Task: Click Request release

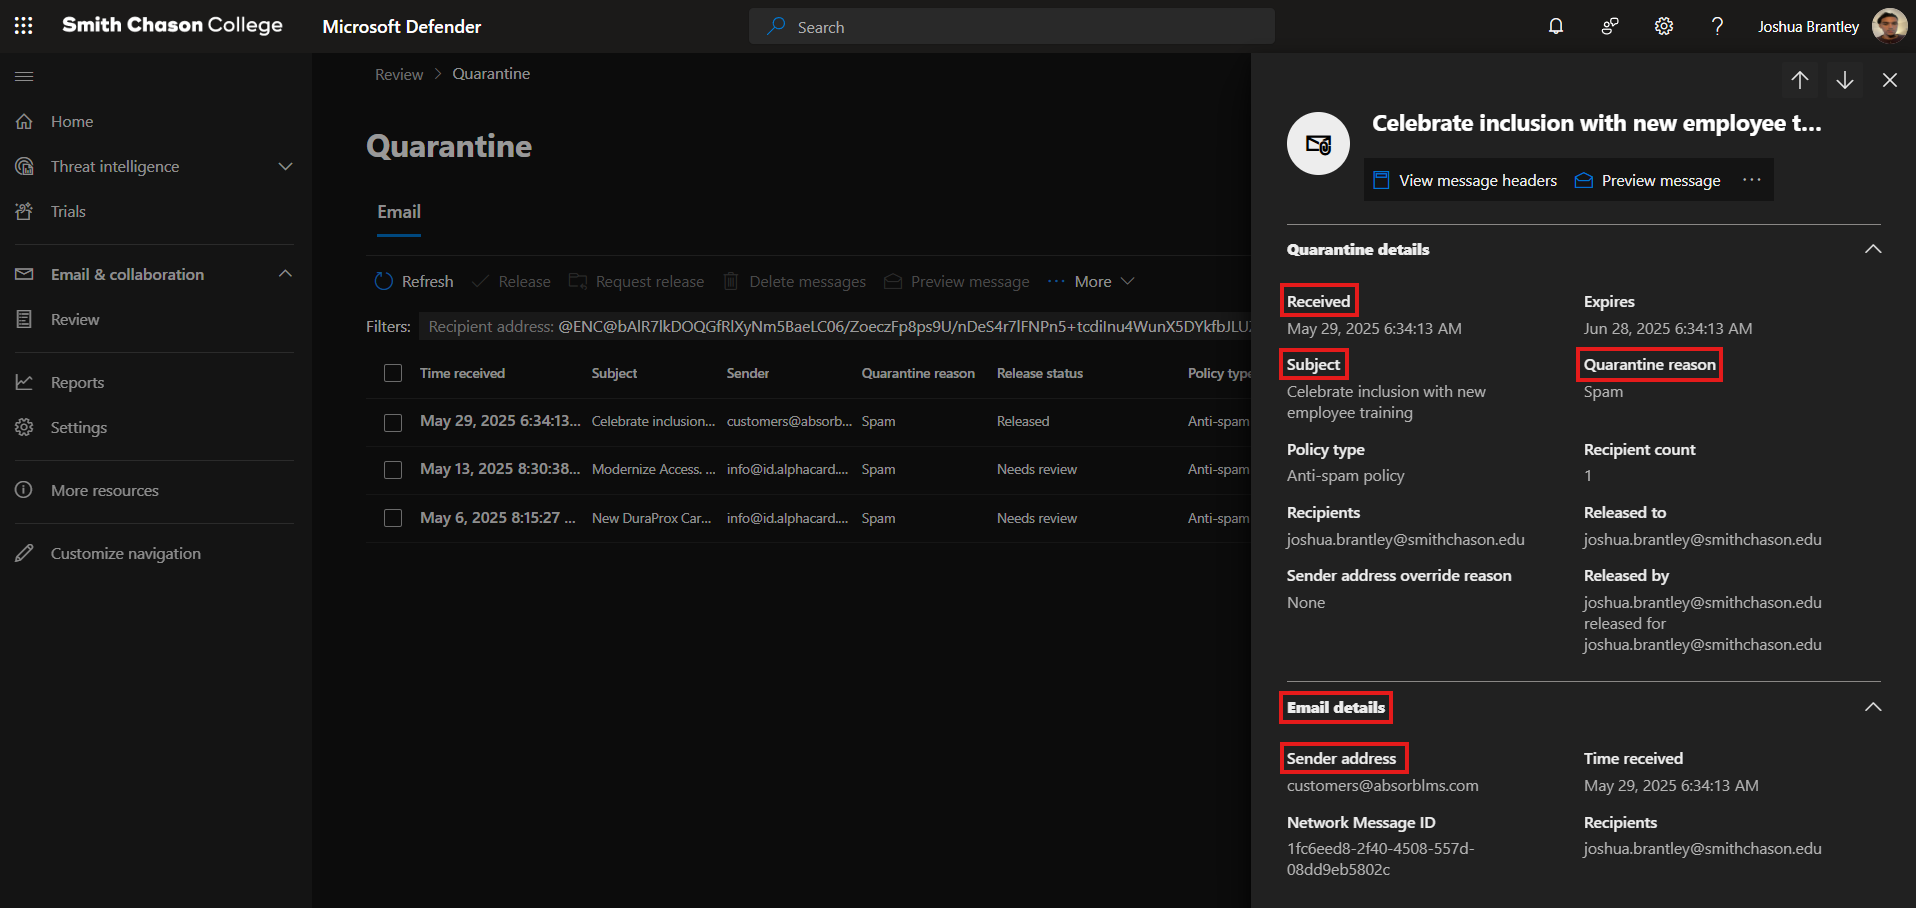Action: pos(637,282)
